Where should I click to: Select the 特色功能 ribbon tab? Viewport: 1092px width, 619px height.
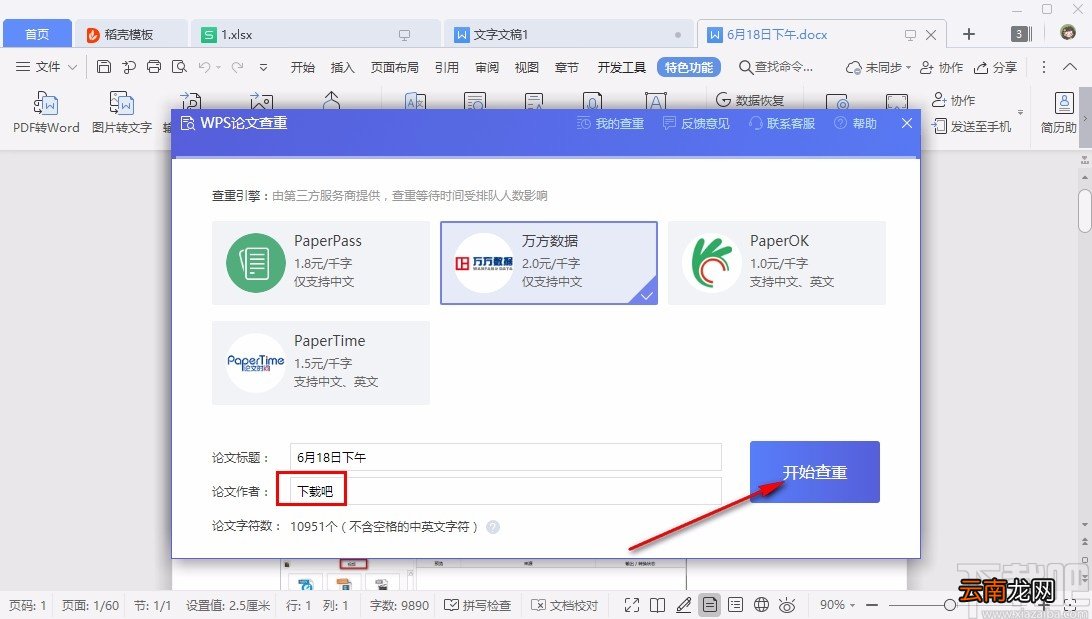click(x=688, y=68)
